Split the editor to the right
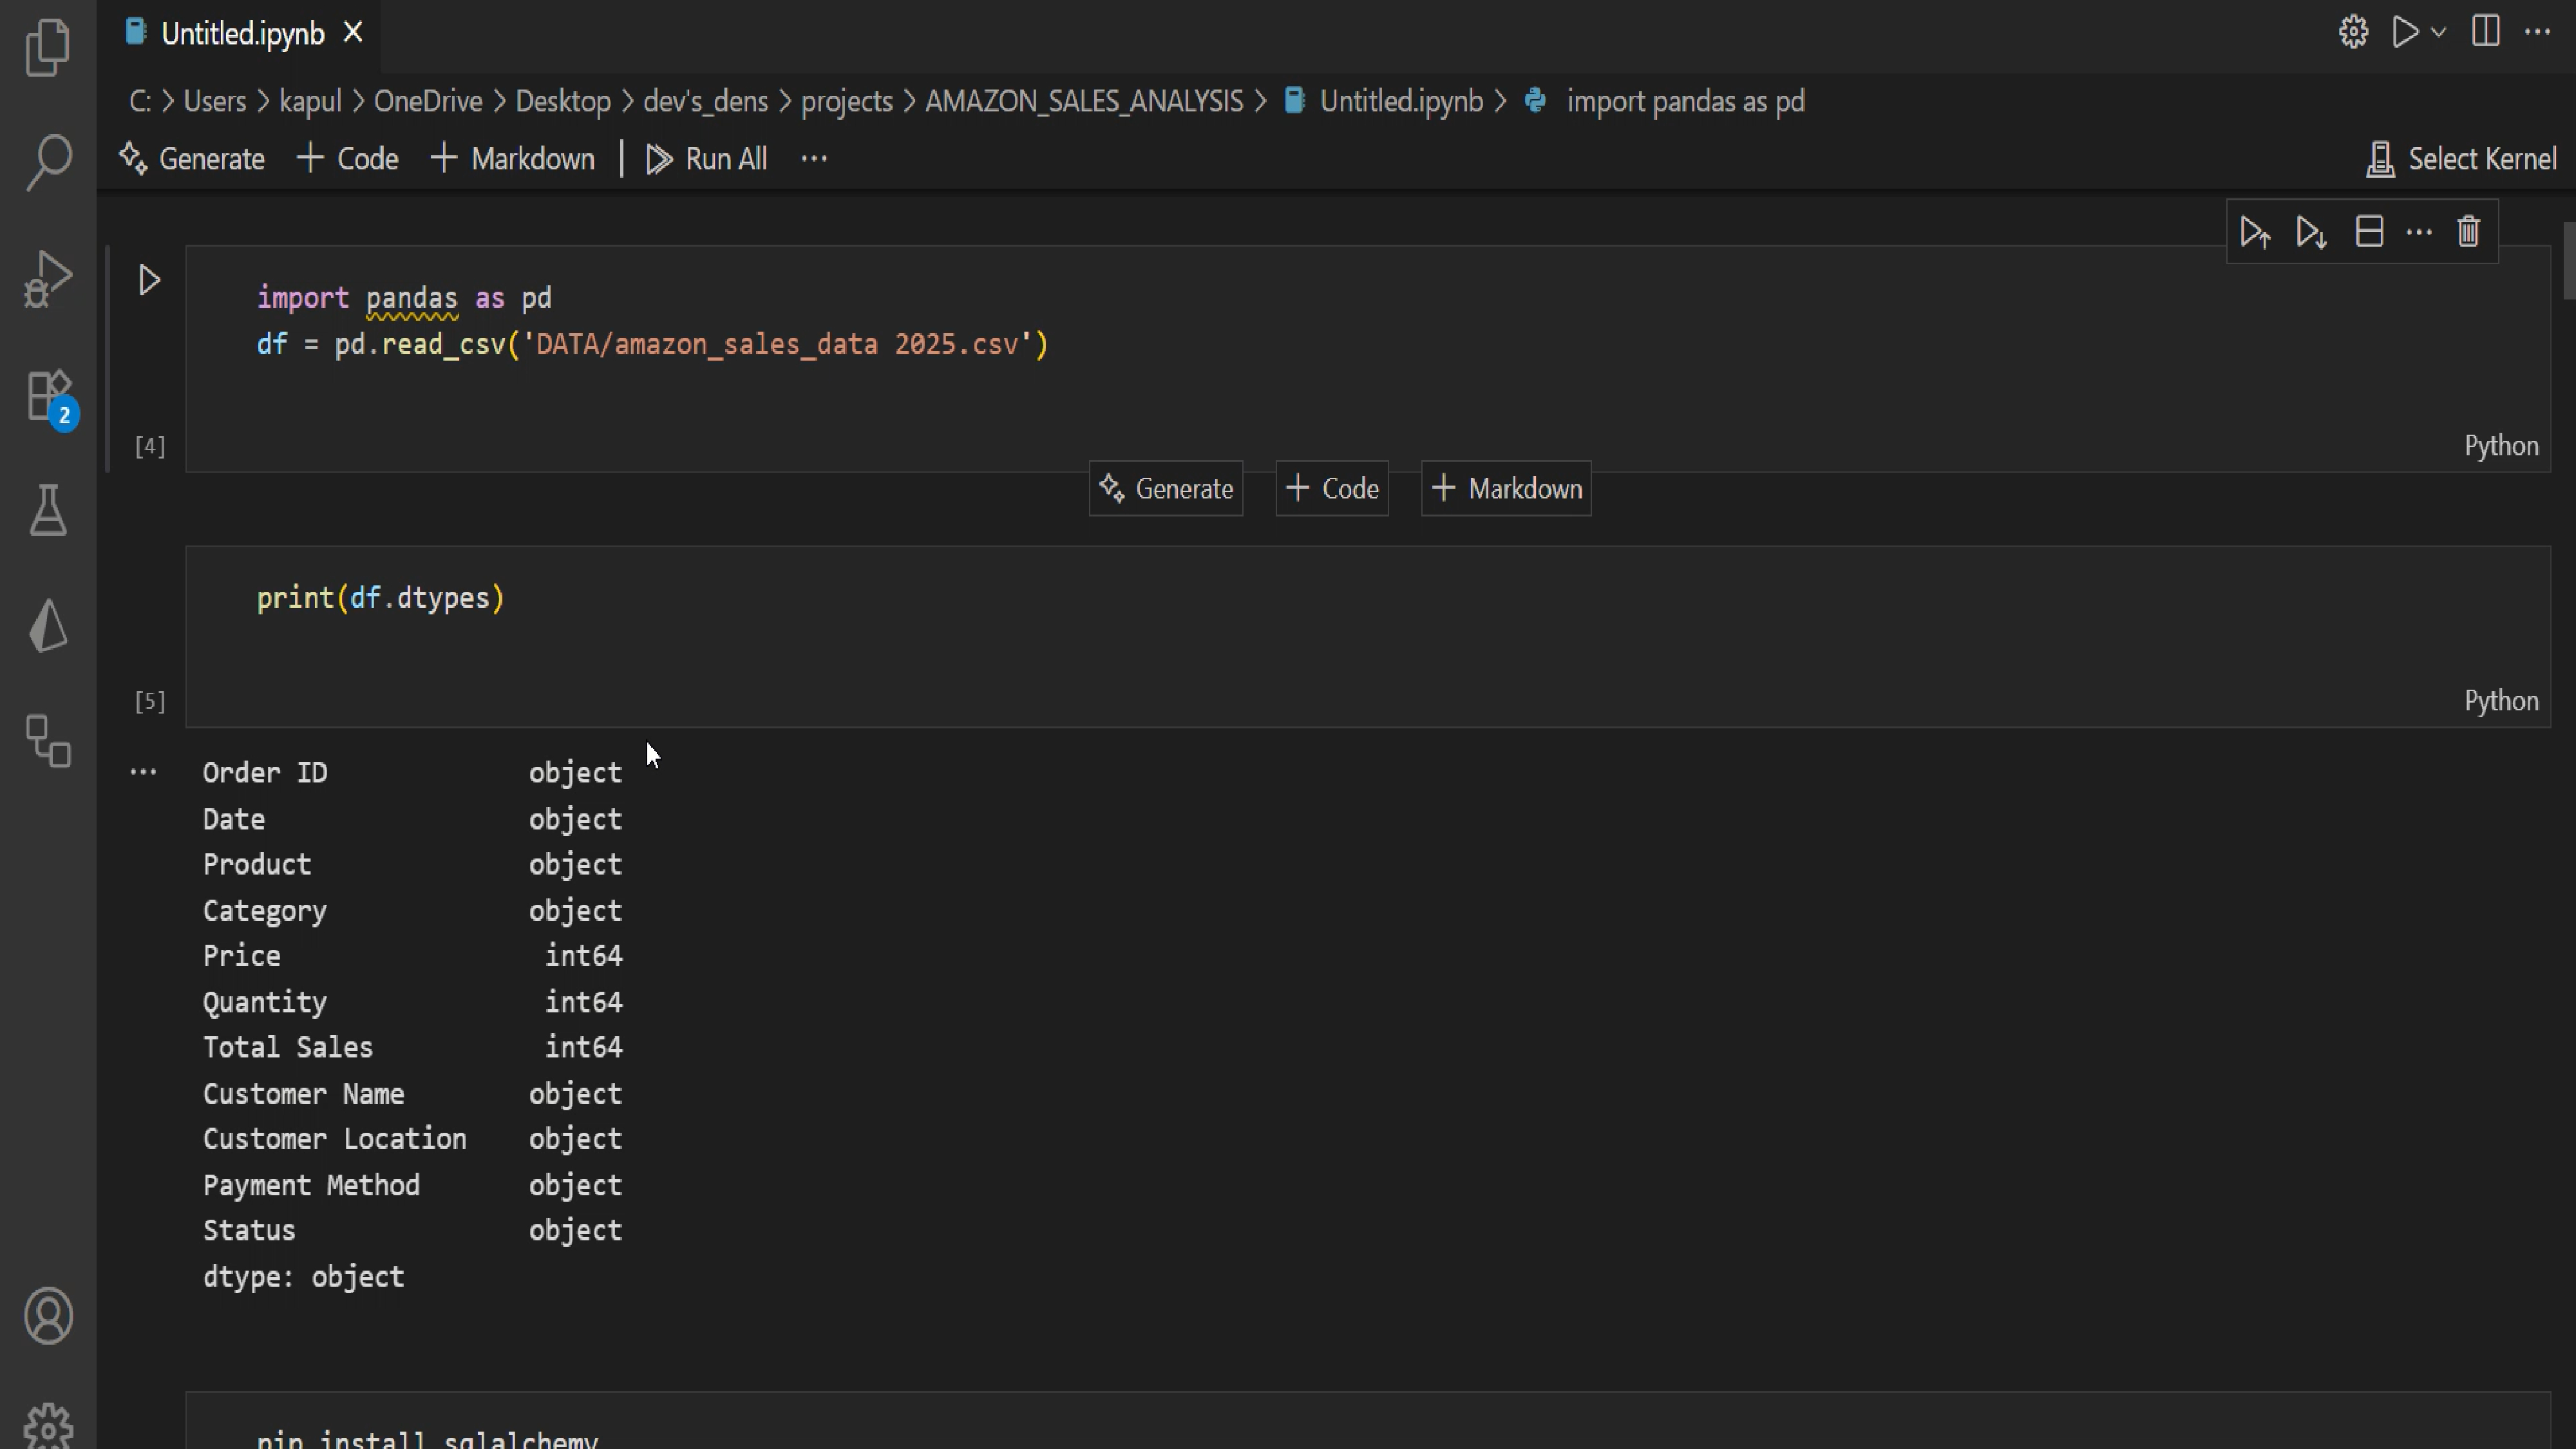 click(x=2485, y=32)
